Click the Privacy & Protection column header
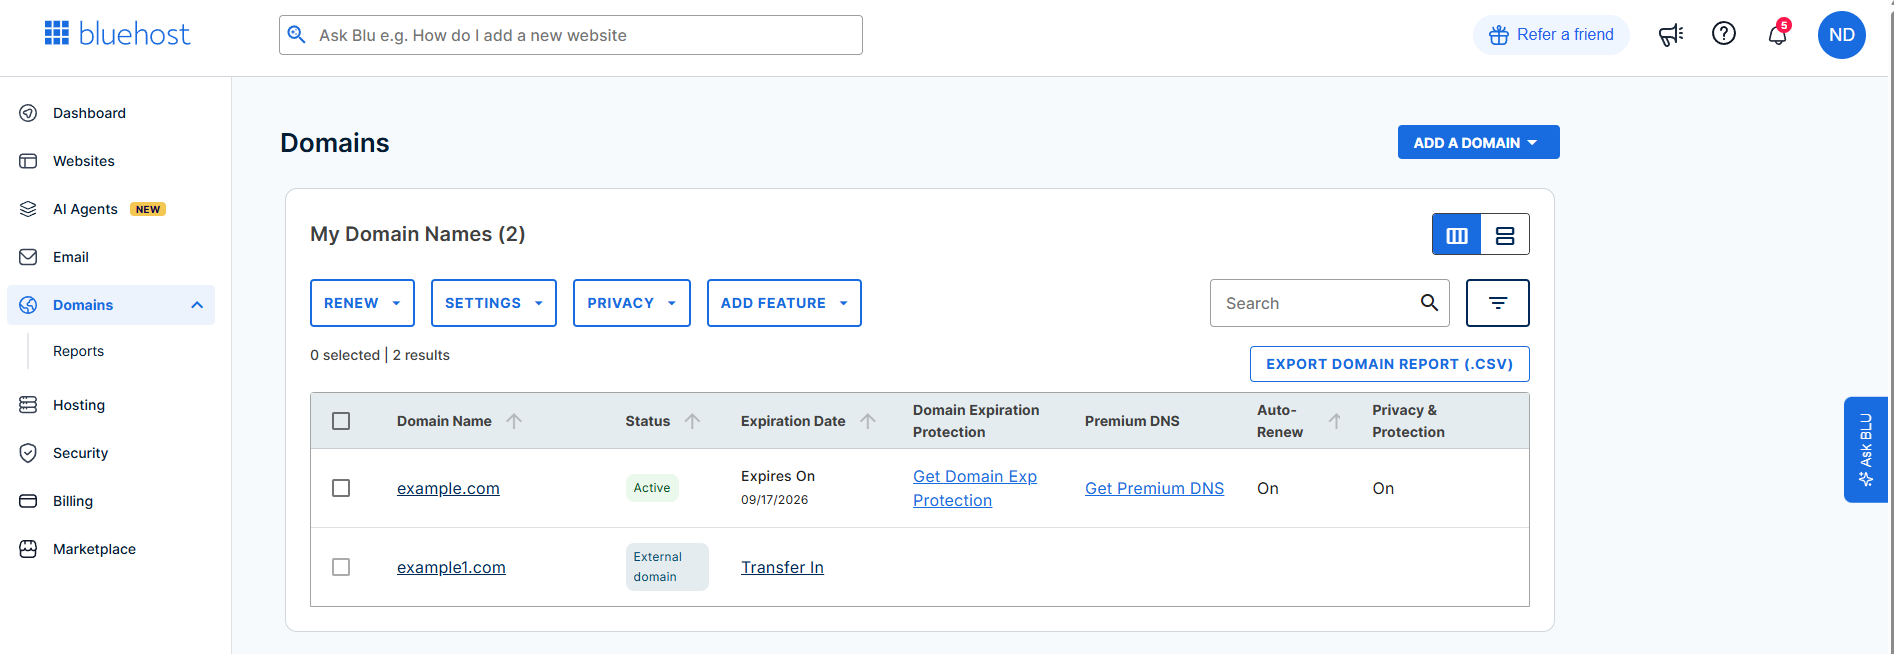Viewport: 1894px width, 654px height. tap(1408, 421)
